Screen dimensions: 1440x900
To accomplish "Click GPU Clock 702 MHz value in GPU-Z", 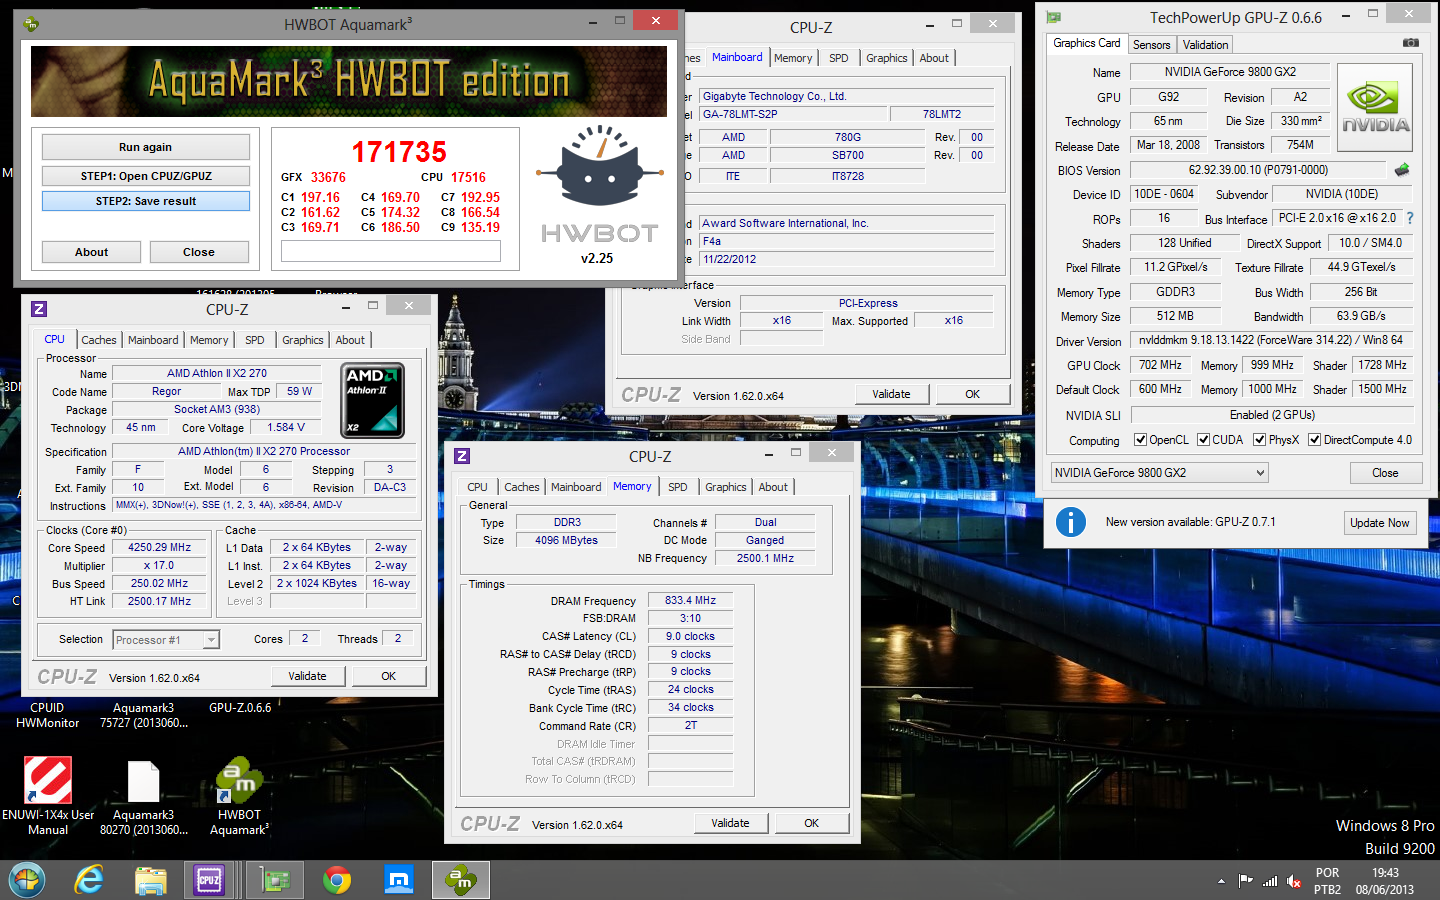I will pos(1160,365).
